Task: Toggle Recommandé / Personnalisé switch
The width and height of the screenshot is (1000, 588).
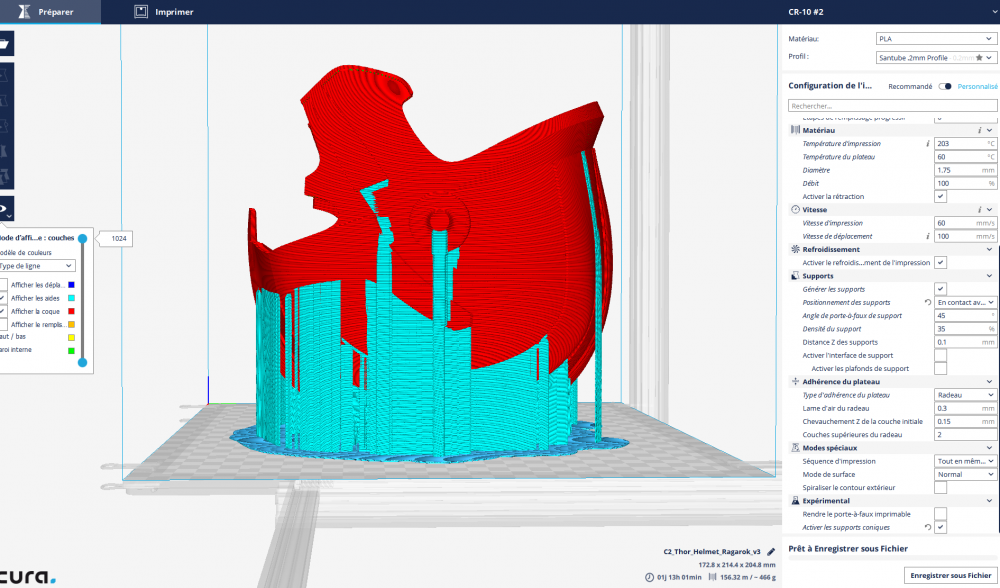Action: [x=945, y=87]
